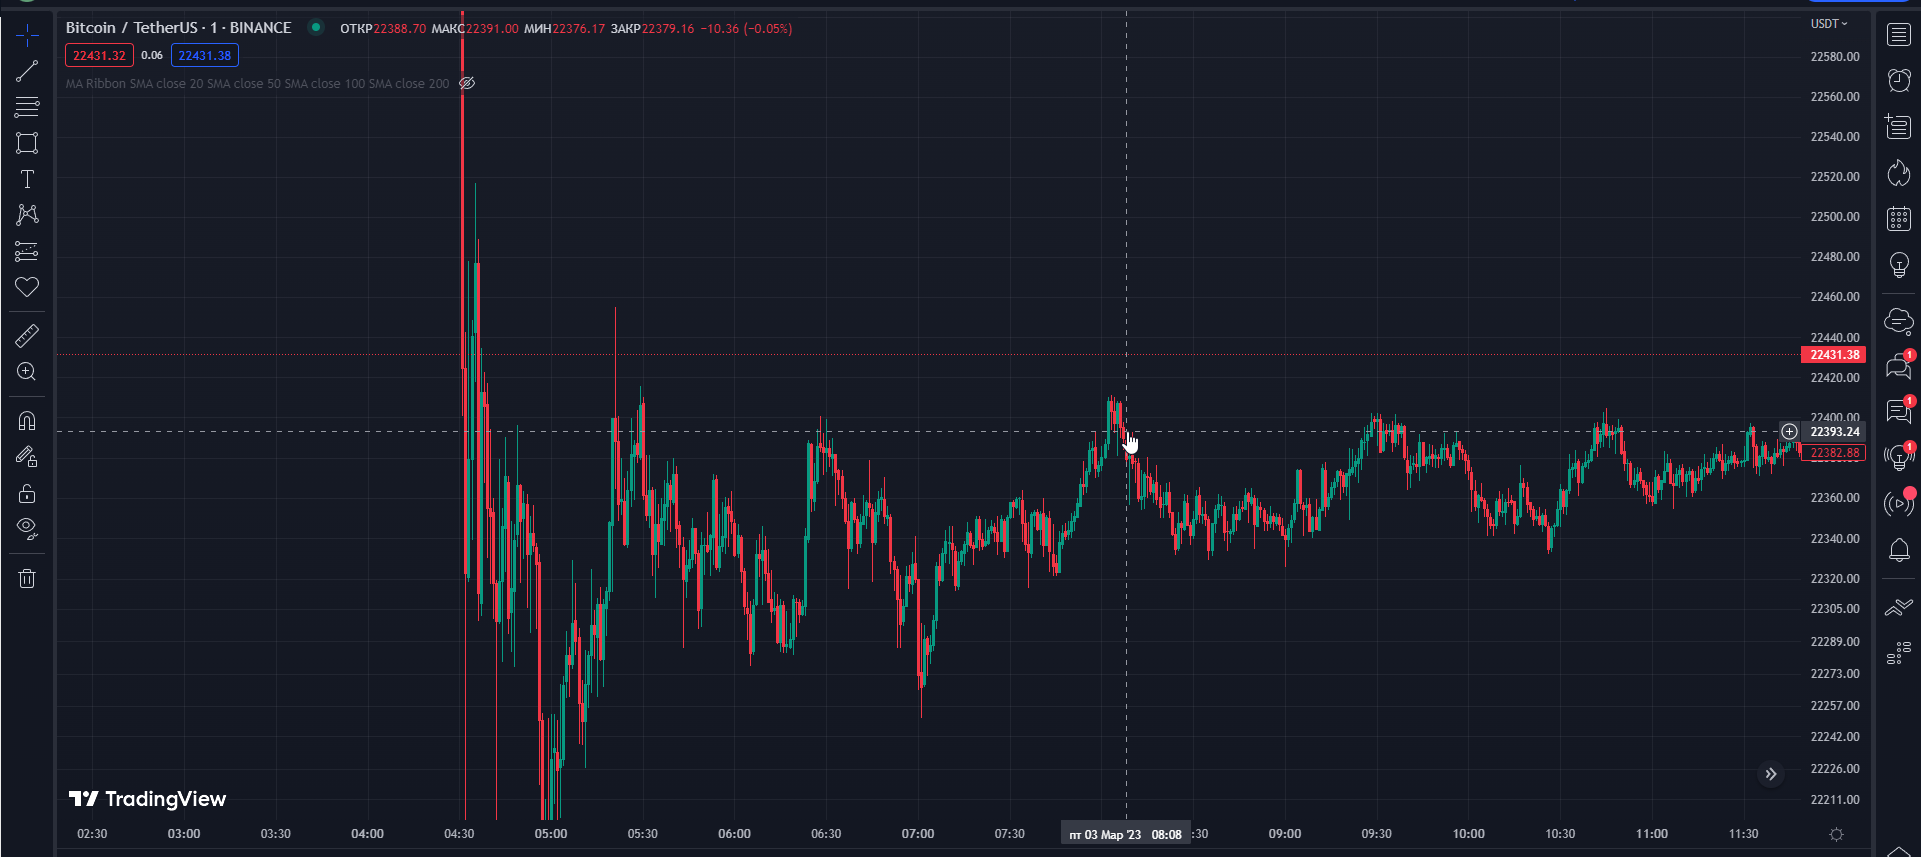1921x857 pixels.
Task: Open the order panel icon
Action: (x=1898, y=607)
